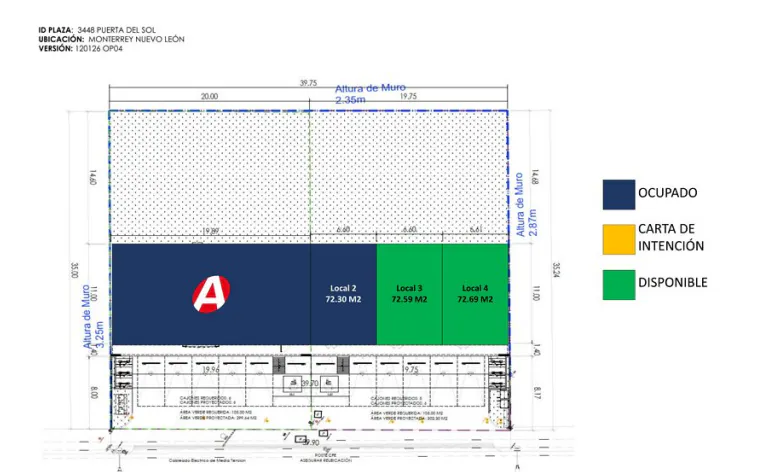Click the red A logo in occupied space
The height and width of the screenshot is (472, 771).
[x=211, y=294]
